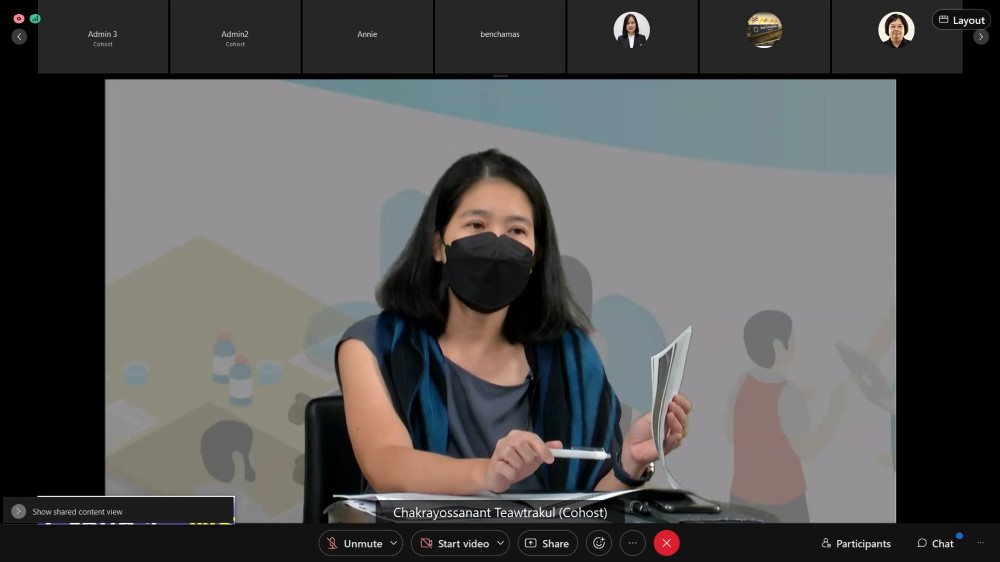Click red leave meeting button
Image resolution: width=1000 pixels, height=562 pixels.
pos(667,543)
